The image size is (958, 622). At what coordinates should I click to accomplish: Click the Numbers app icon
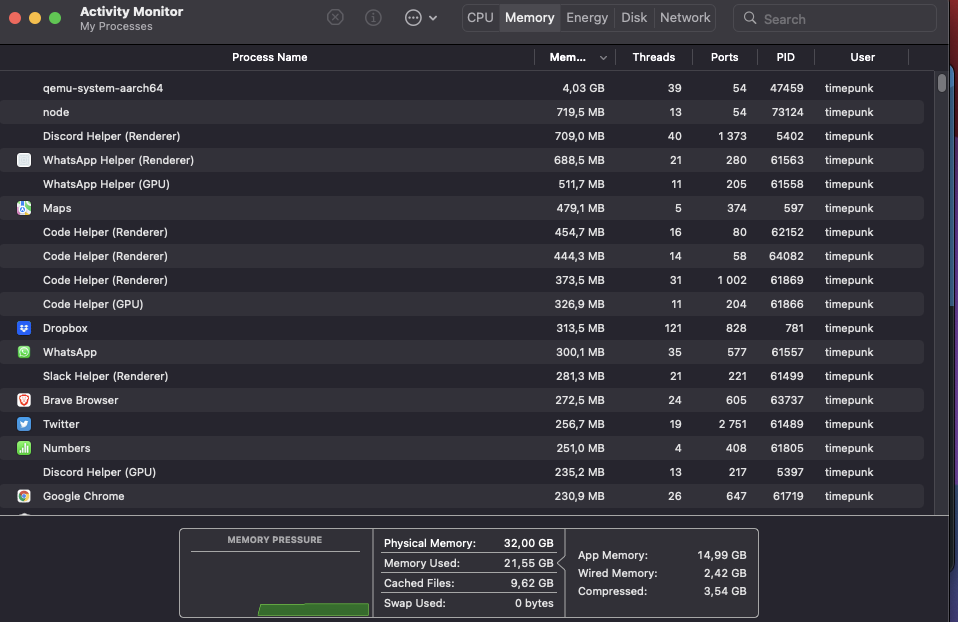click(24, 448)
